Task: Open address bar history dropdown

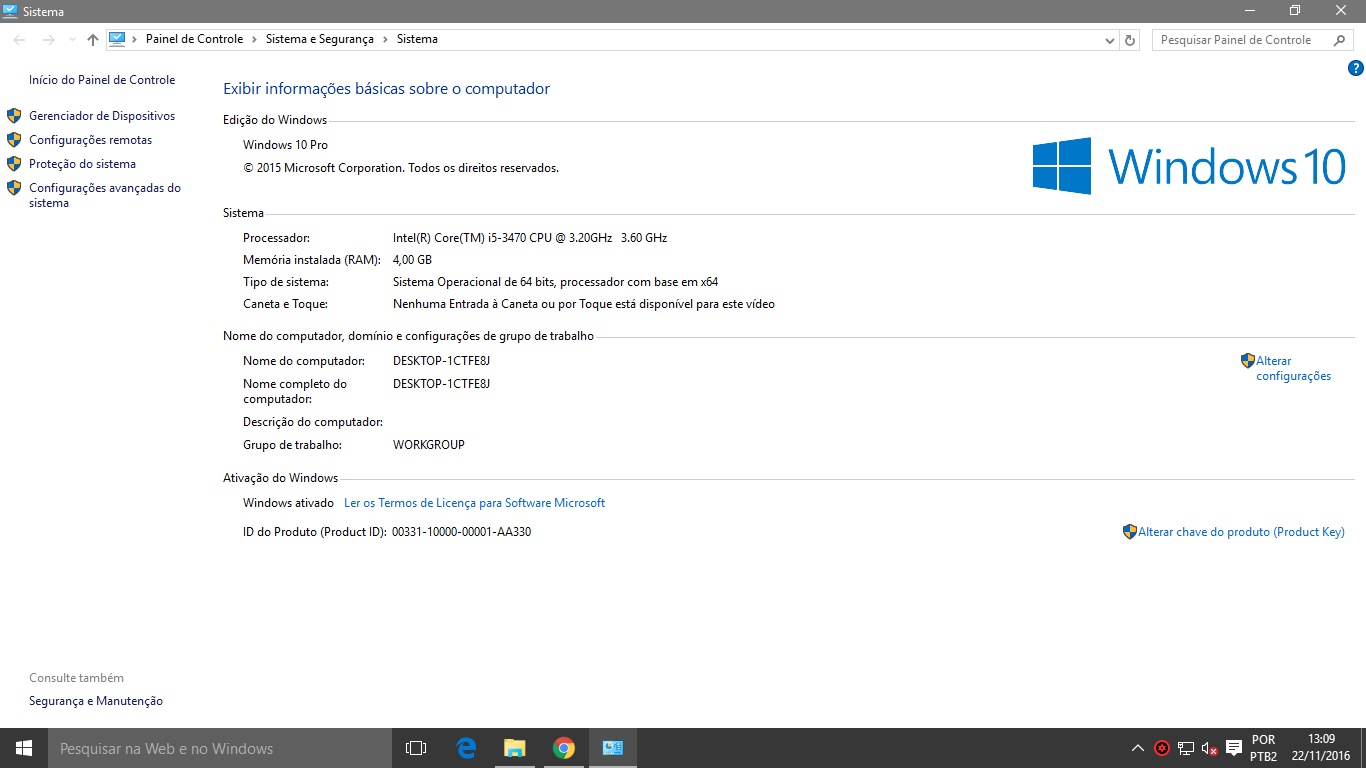Action: coord(1109,40)
